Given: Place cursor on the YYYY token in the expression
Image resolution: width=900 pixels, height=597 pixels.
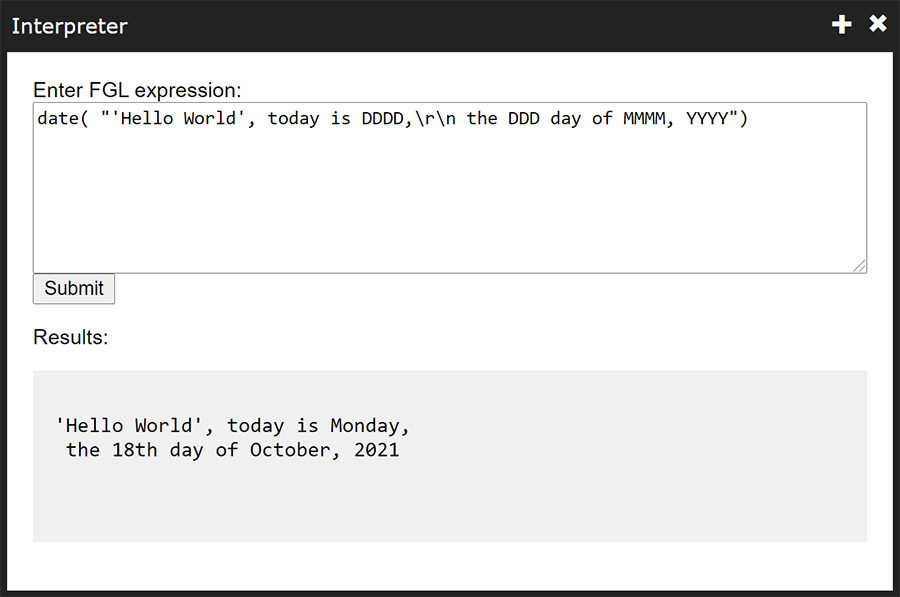Looking at the screenshot, I should tap(707, 118).
